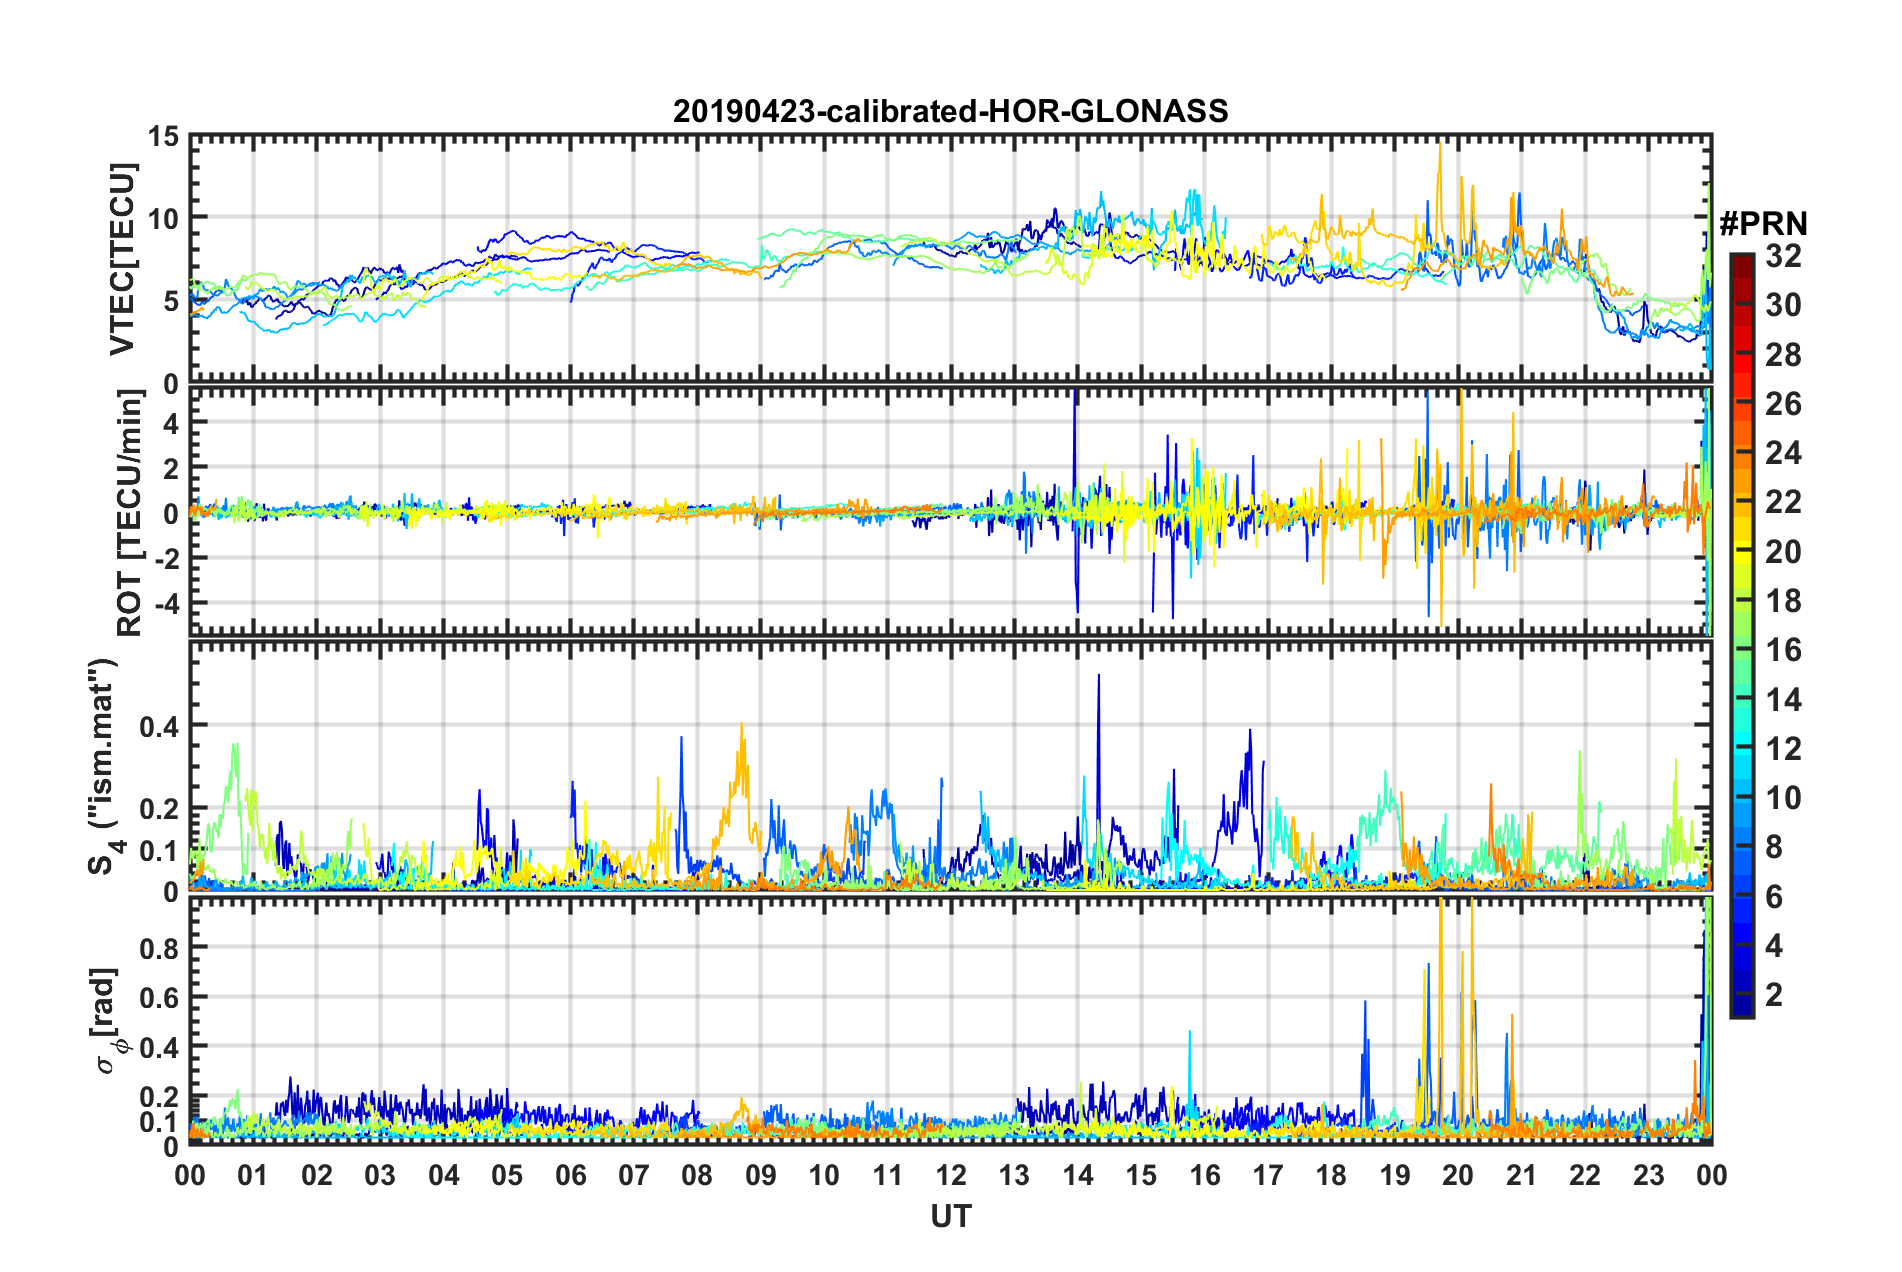Viewport: 1902px width, 1272px height.
Task: Pick the green colorbar band at PRN 16
Action: point(1741,651)
